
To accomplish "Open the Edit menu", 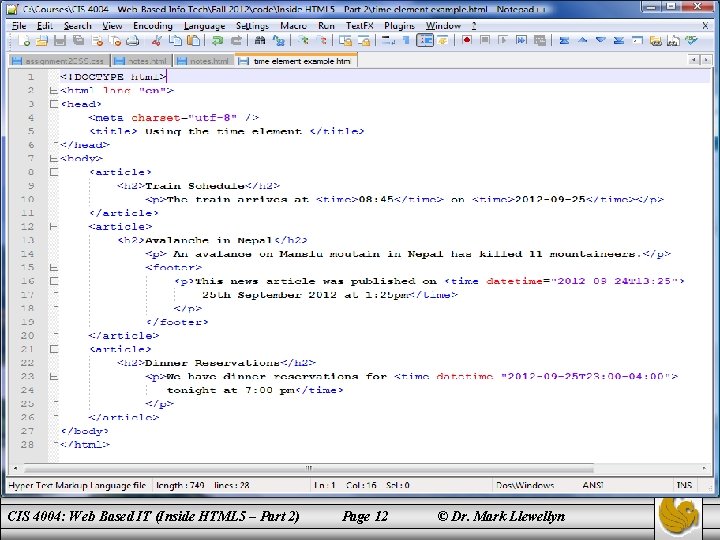I will coord(45,26).
